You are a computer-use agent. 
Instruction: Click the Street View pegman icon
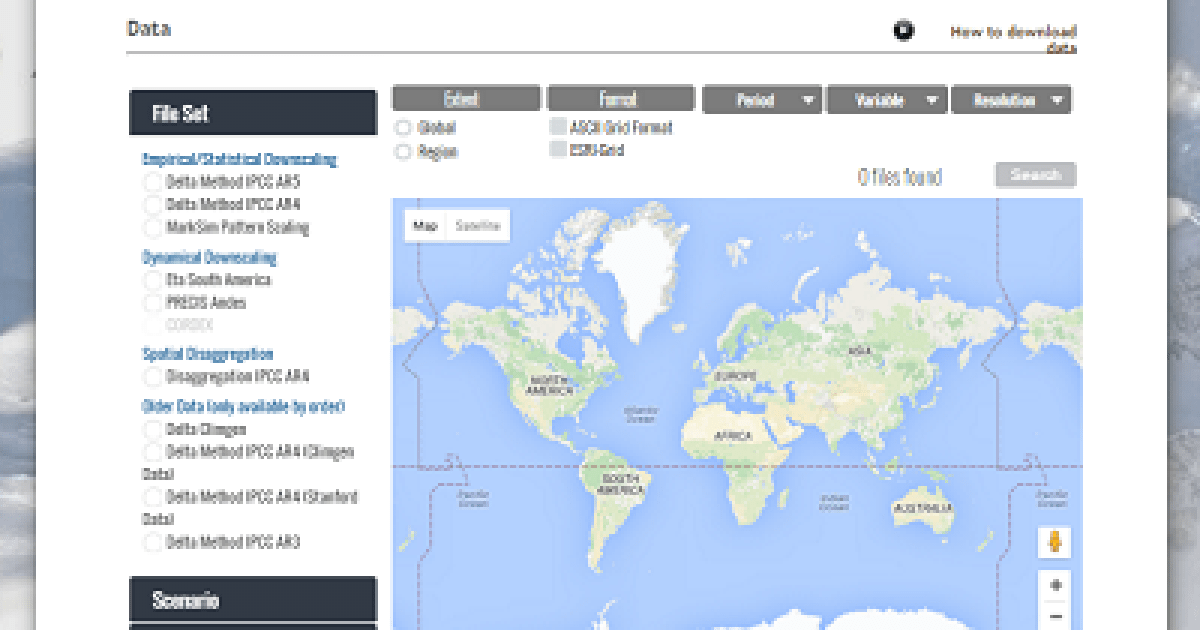(1054, 543)
